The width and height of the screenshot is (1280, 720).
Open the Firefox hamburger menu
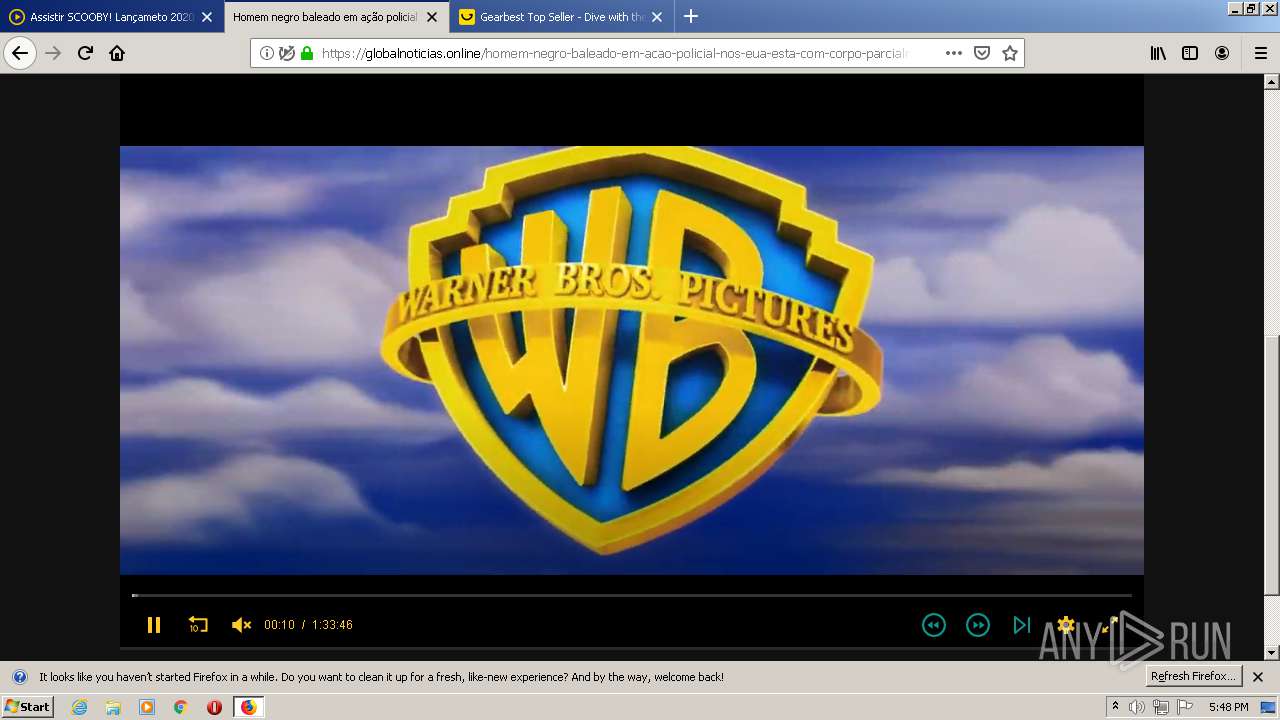1260,53
